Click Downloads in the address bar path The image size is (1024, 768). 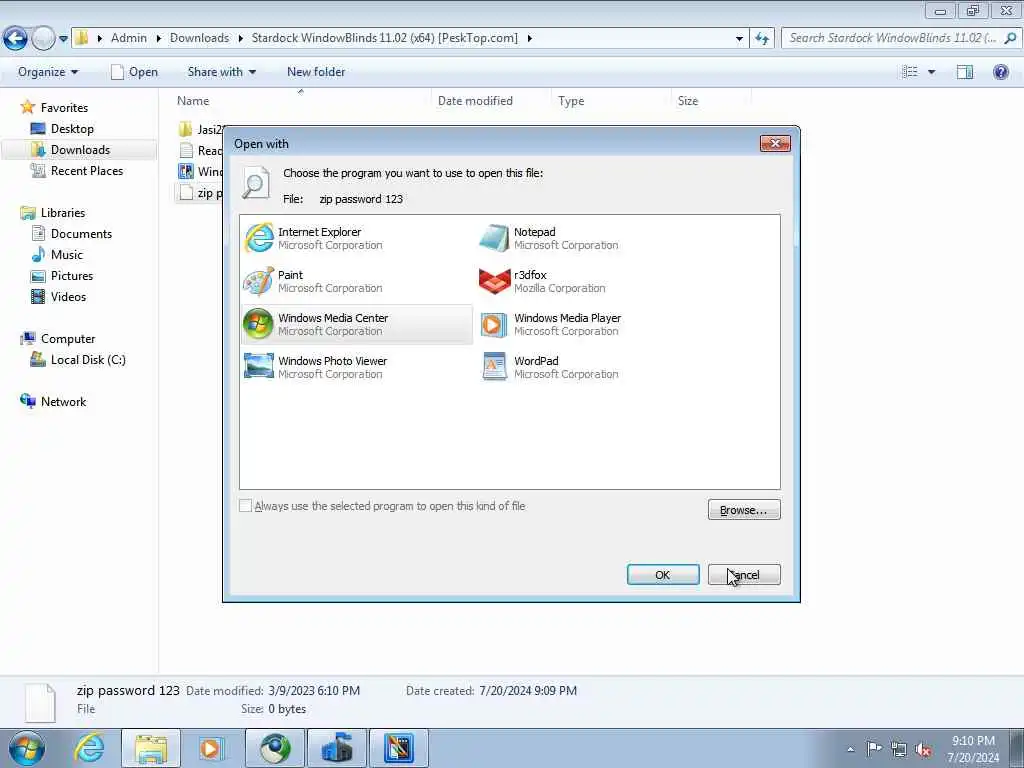(x=199, y=38)
